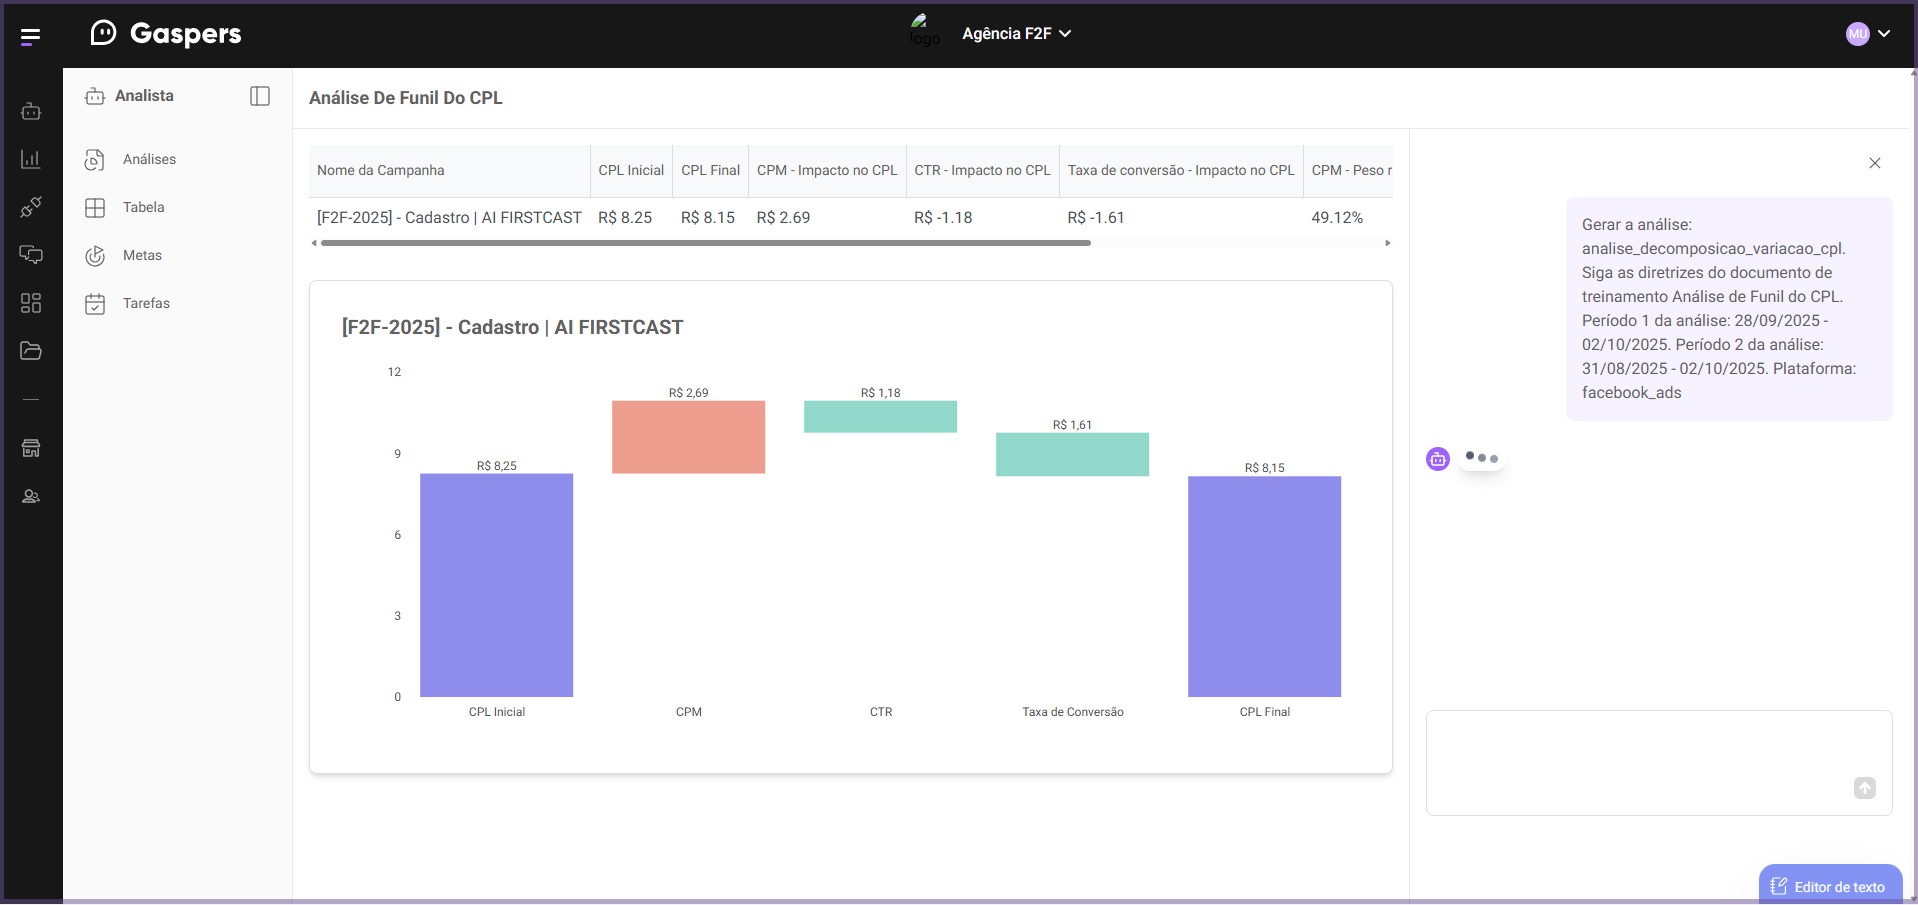Open the Agência F2F dropdown
The height and width of the screenshot is (905, 1918).
pos(1016,33)
